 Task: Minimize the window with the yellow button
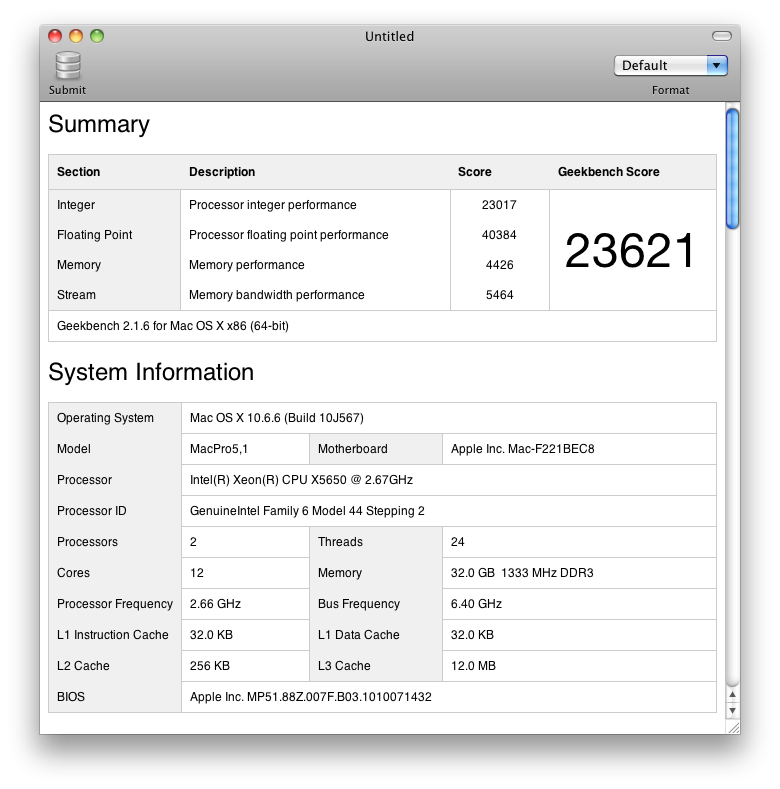[76, 36]
